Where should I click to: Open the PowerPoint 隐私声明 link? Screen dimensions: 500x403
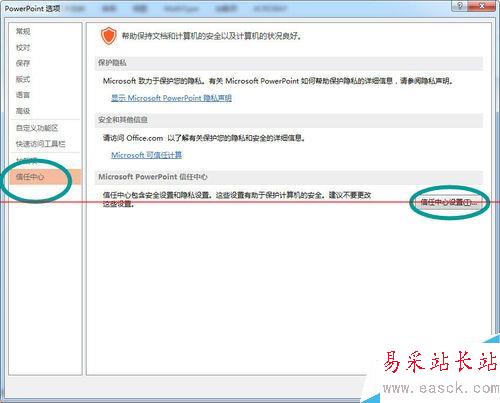click(171, 98)
